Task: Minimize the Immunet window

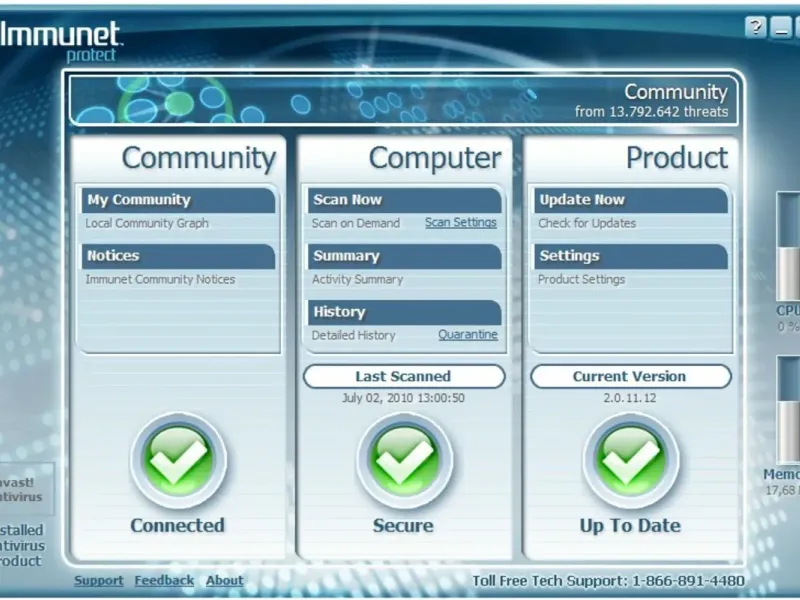Action: (x=781, y=28)
